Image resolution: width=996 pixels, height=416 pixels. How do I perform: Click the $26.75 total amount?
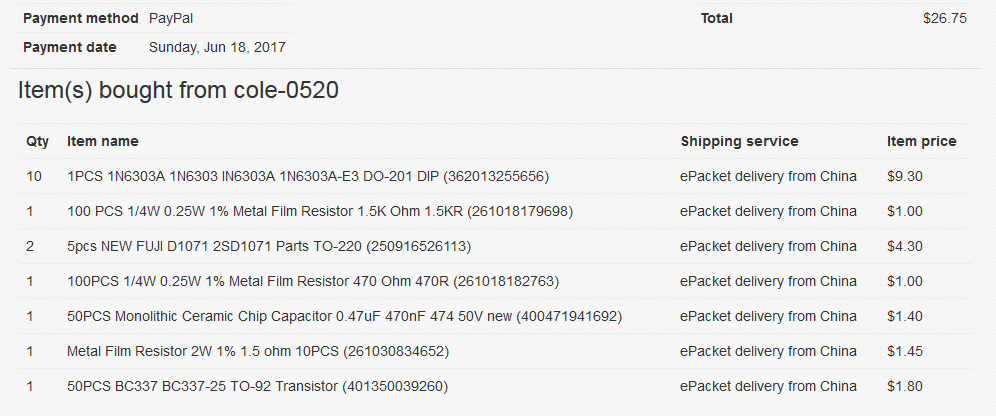[x=945, y=18]
